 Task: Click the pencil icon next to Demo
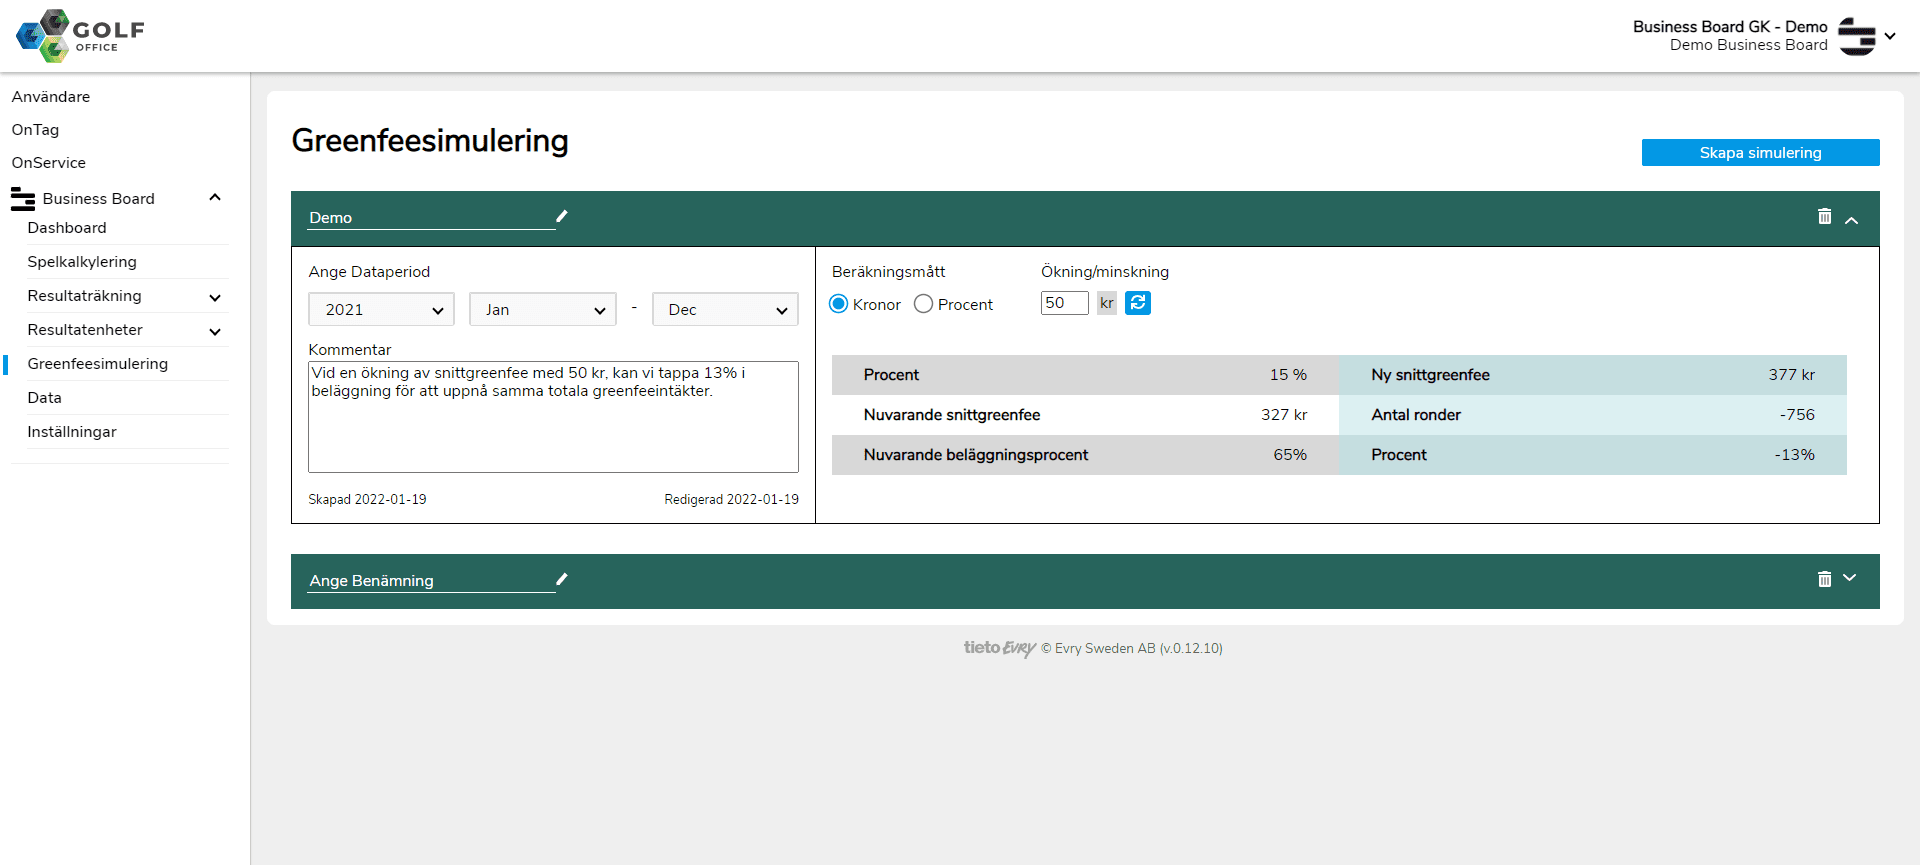562,216
